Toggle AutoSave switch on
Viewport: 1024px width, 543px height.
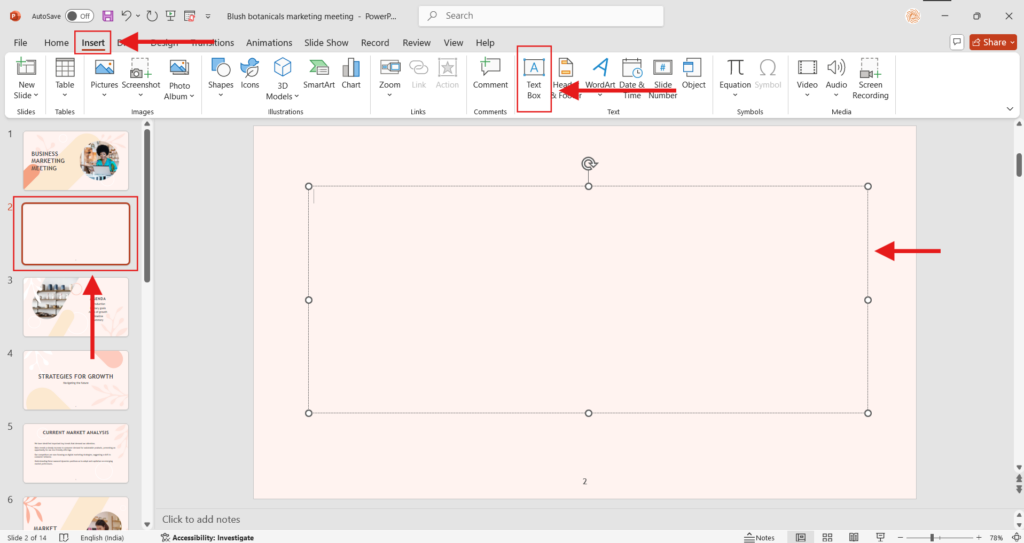click(78, 16)
